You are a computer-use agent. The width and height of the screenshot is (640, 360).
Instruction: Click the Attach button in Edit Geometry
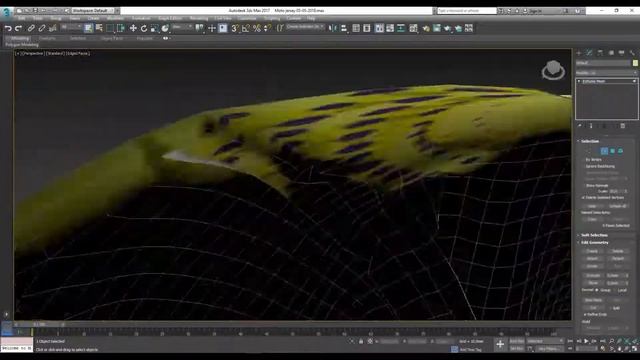592,258
